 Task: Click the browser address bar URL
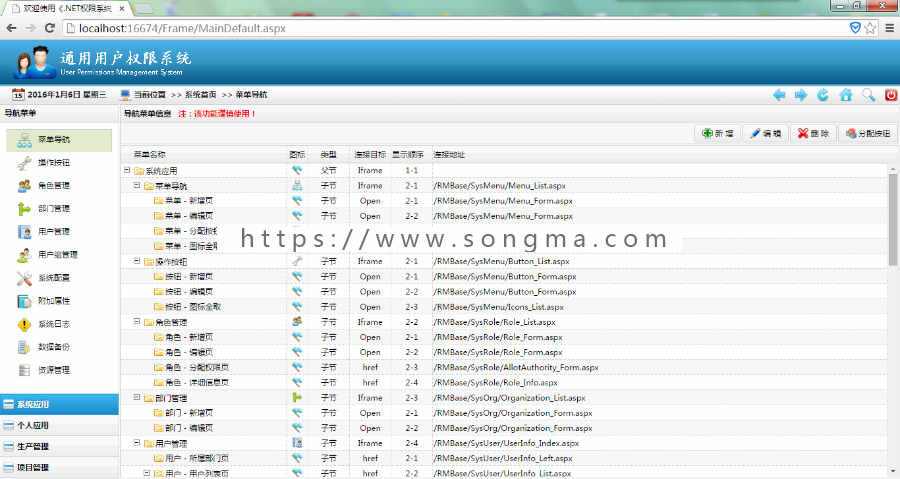[x=182, y=28]
